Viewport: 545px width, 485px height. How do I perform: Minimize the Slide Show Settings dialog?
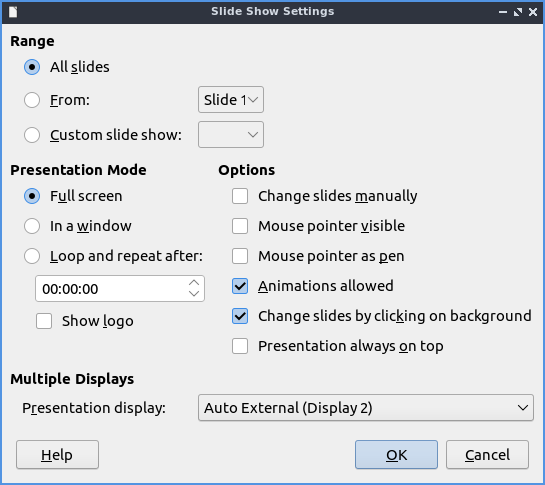click(503, 12)
